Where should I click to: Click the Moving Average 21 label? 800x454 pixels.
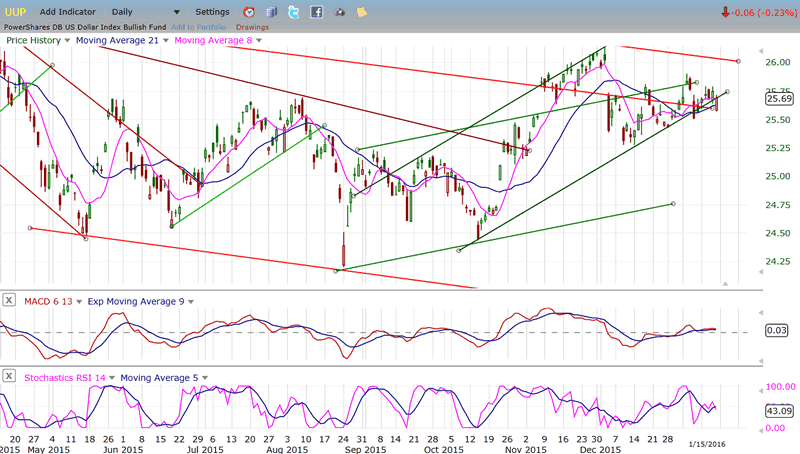[x=117, y=40]
